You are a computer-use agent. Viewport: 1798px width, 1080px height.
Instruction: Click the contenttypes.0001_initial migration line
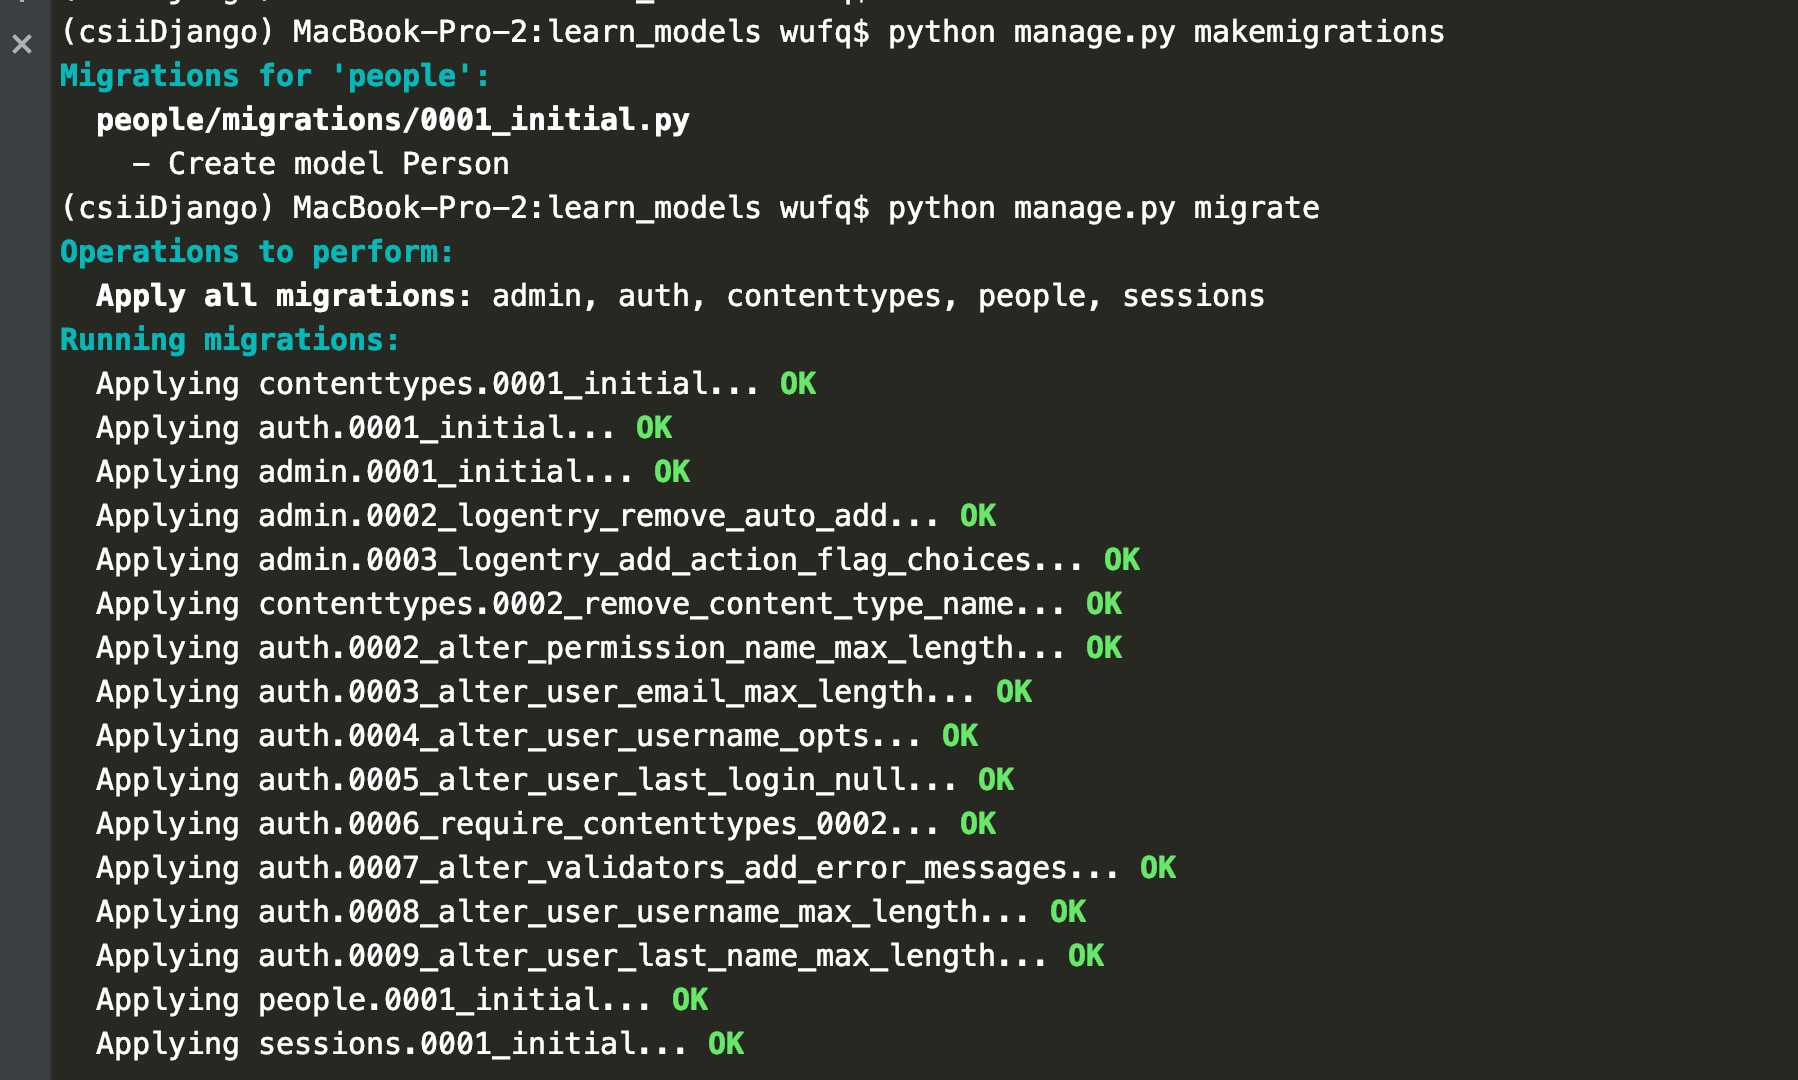(456, 384)
